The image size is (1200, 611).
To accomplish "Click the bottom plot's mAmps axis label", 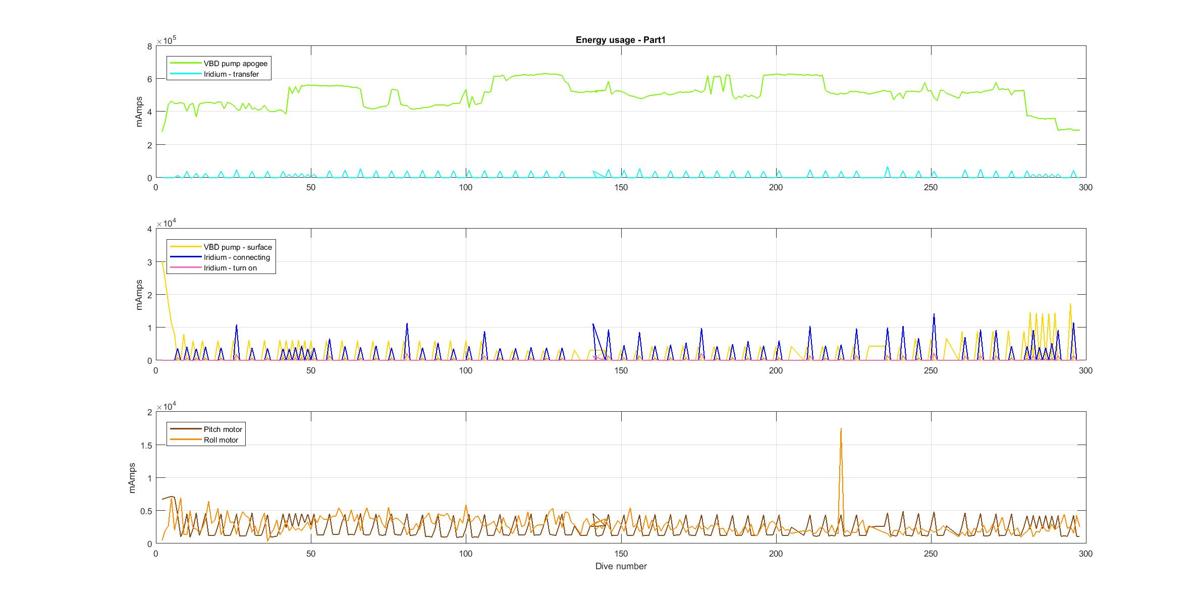I will [x=130, y=478].
